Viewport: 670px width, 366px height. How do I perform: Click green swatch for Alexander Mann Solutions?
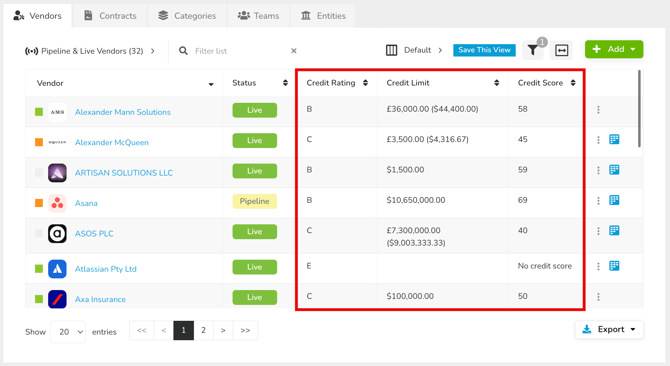[39, 112]
